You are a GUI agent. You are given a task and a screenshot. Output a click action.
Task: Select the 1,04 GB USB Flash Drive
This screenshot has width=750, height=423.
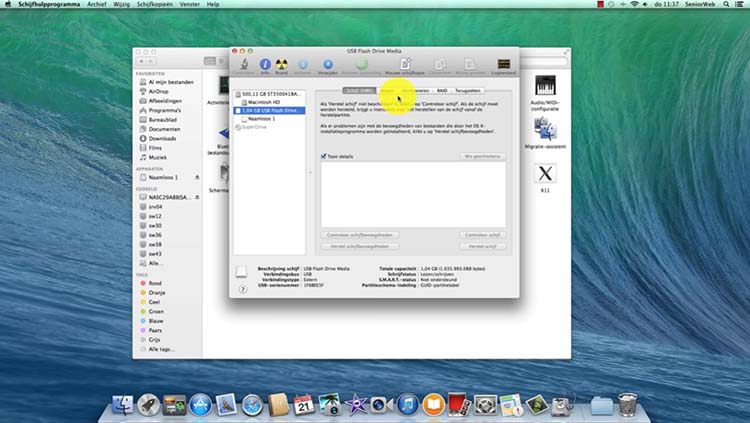point(269,111)
